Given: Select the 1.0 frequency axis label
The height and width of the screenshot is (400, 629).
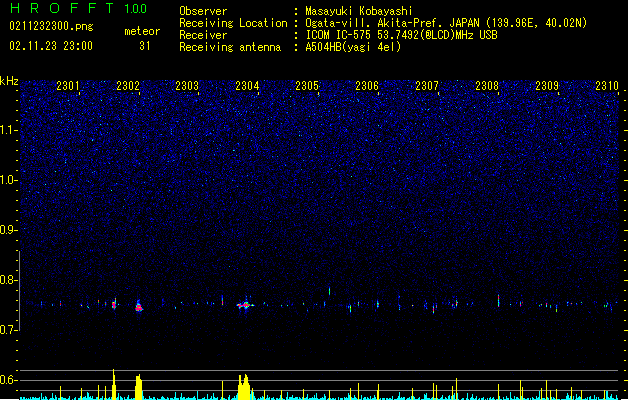Looking at the screenshot, I should click(8, 180).
